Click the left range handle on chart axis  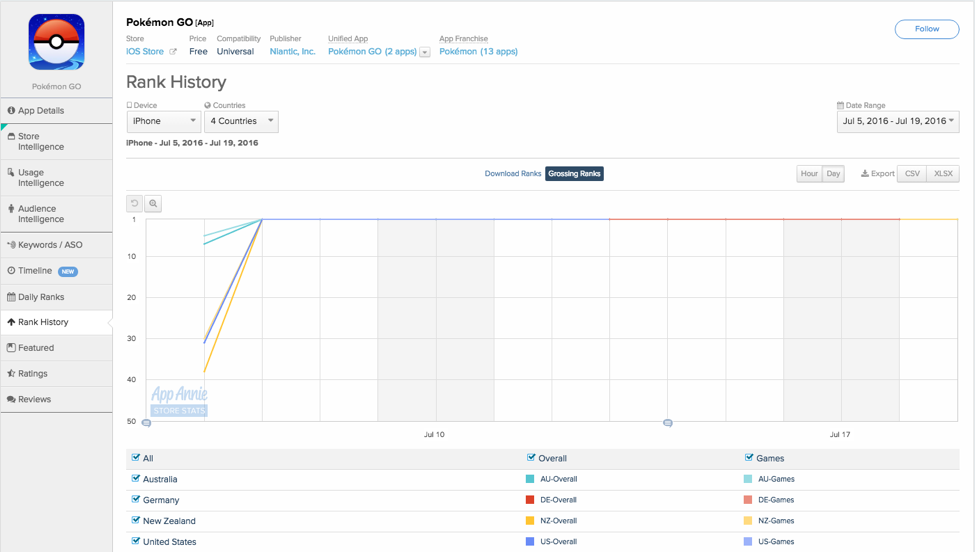pyautogui.click(x=146, y=423)
